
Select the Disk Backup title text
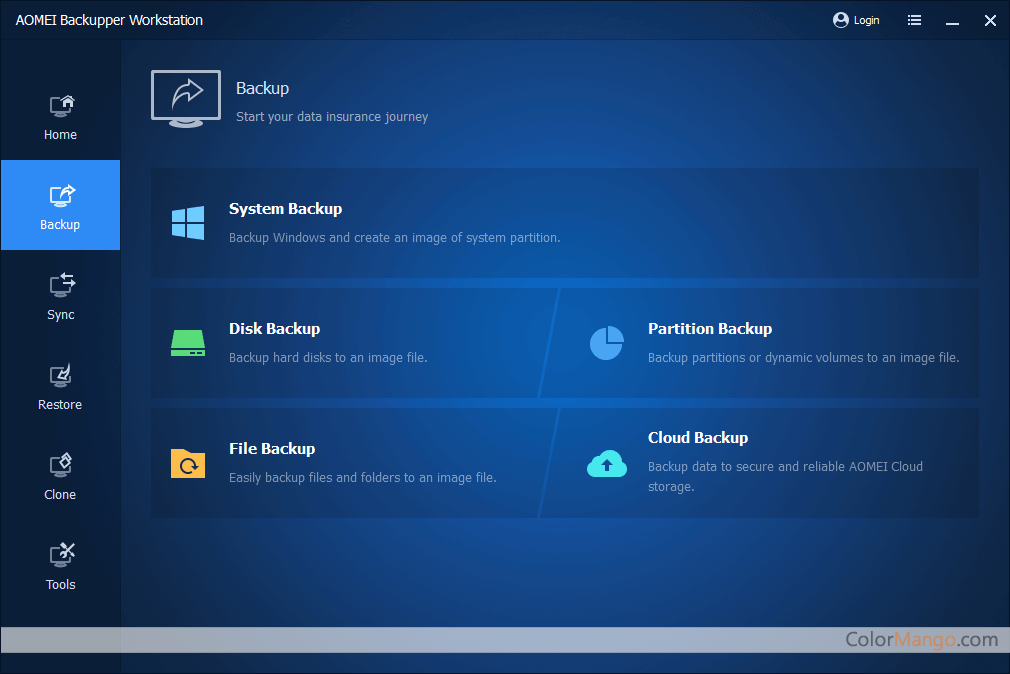(274, 329)
